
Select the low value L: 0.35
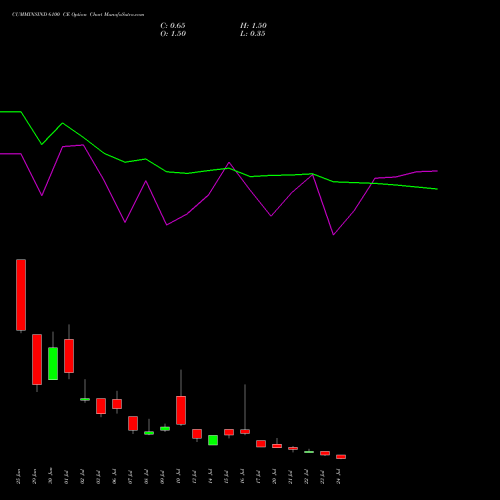pos(253,34)
